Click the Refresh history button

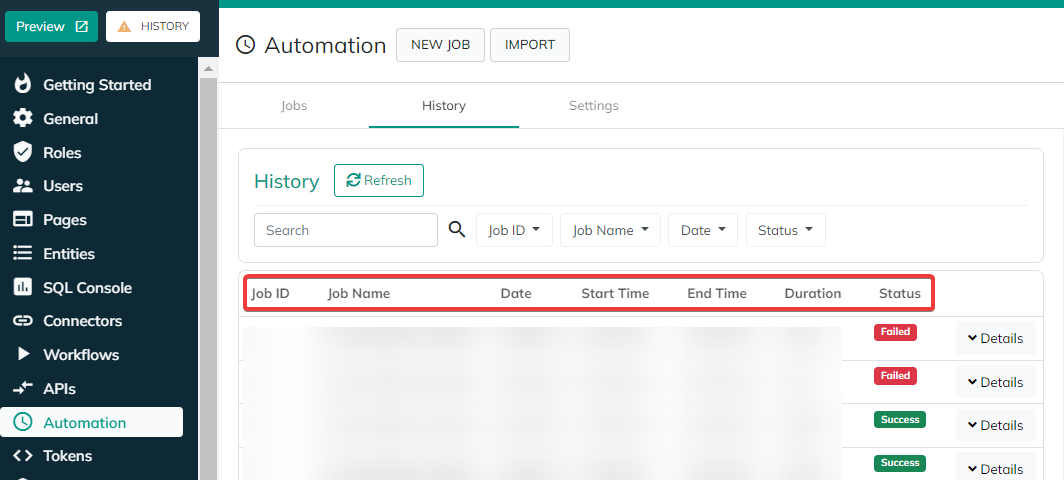point(379,181)
